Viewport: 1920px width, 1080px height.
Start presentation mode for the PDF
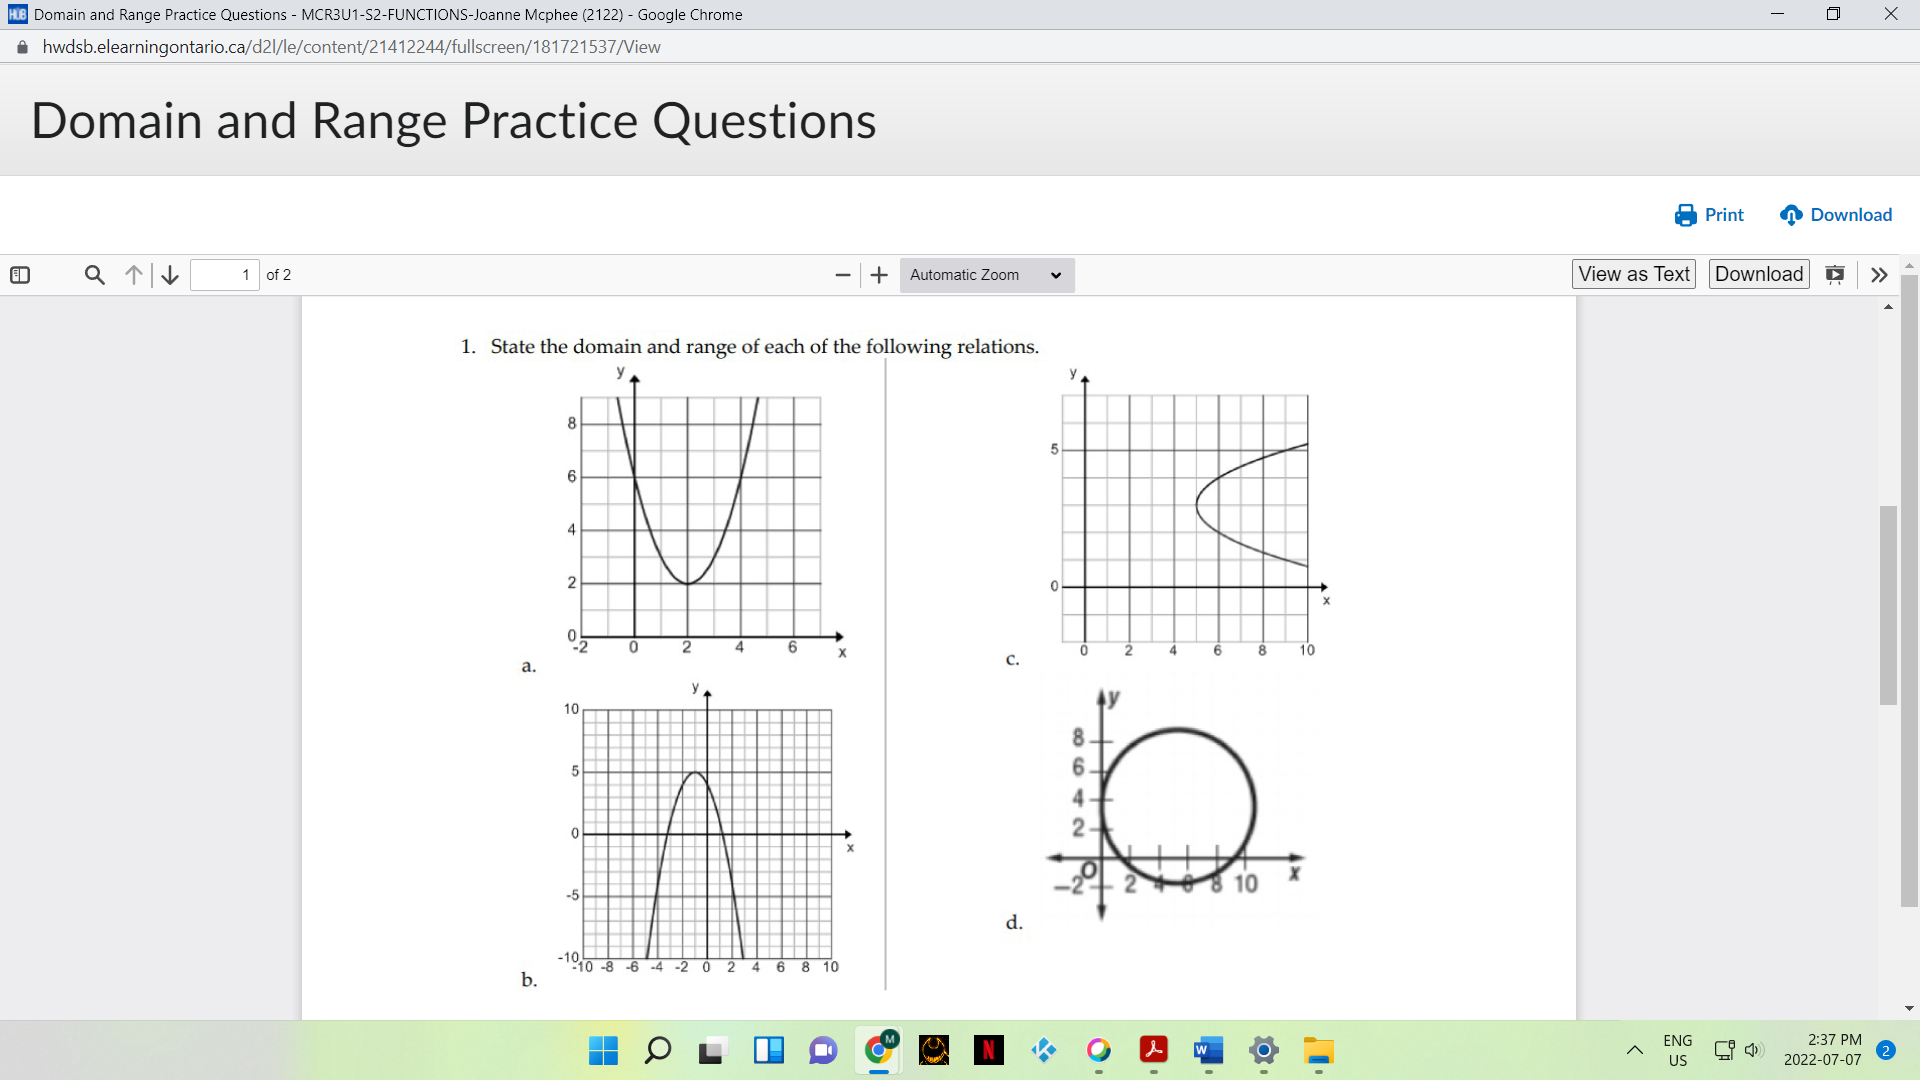click(1836, 274)
